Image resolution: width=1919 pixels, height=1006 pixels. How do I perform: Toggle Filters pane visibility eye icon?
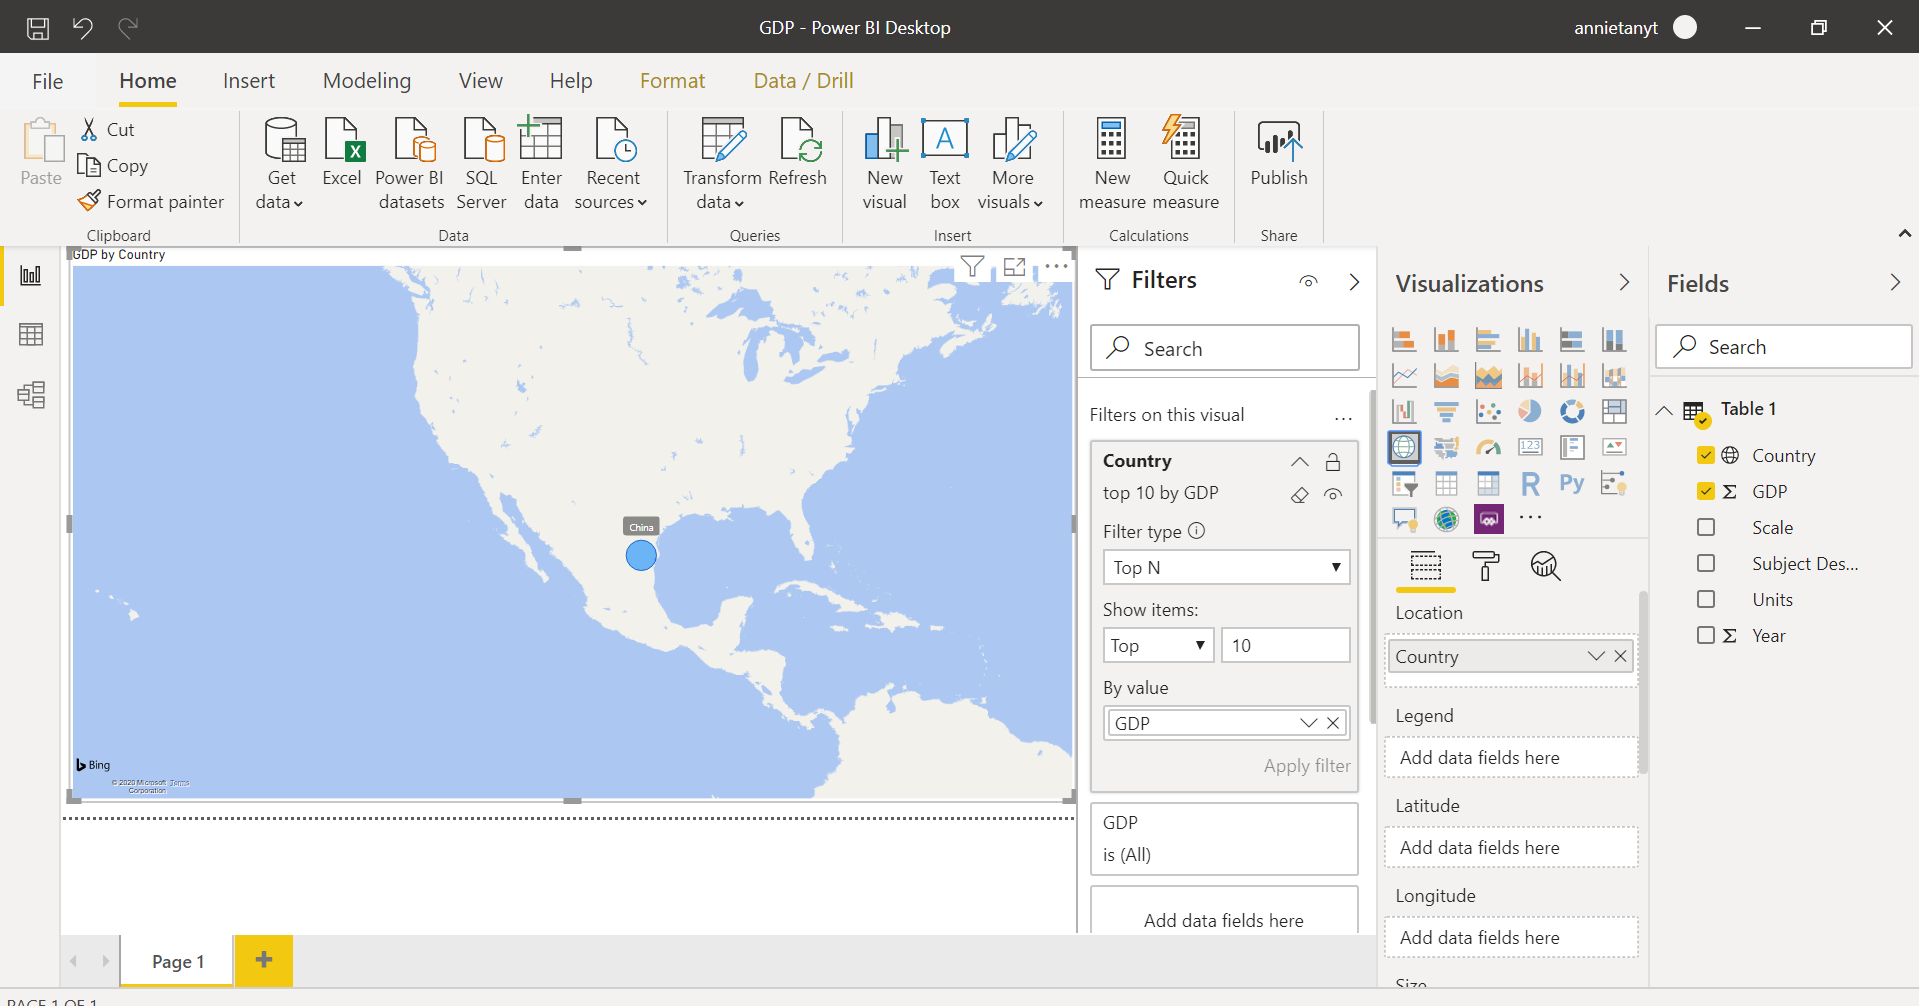[x=1308, y=281]
